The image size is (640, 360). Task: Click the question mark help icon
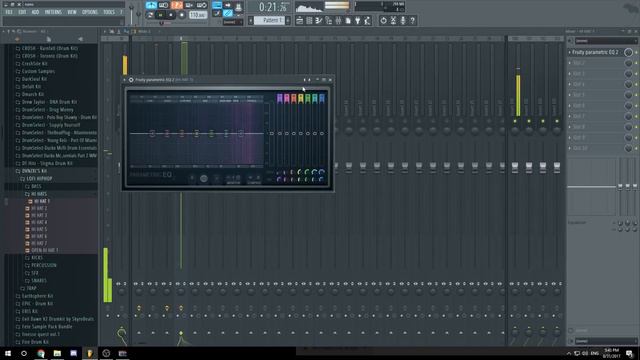[413, 20]
